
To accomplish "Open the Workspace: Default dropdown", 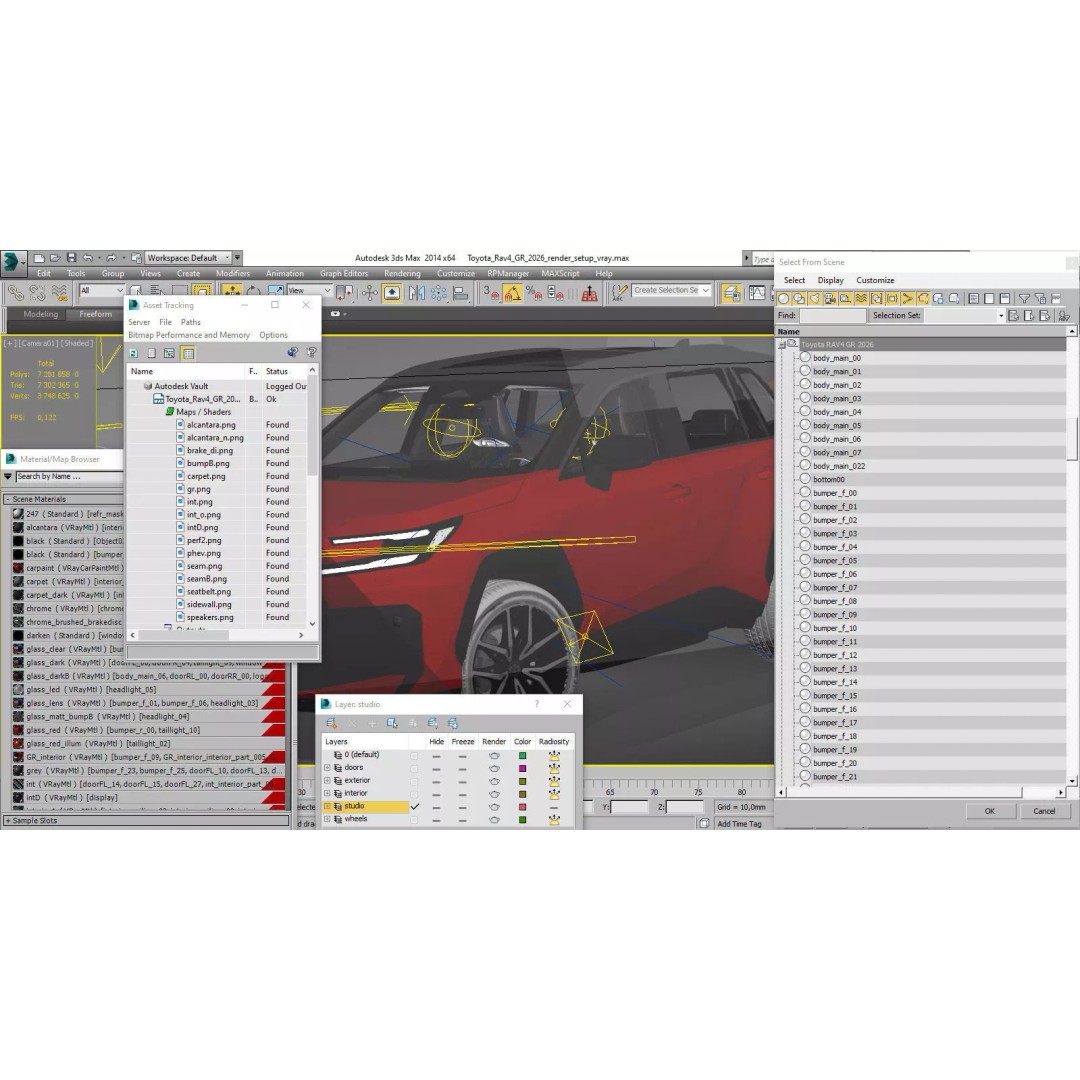I will 187,258.
